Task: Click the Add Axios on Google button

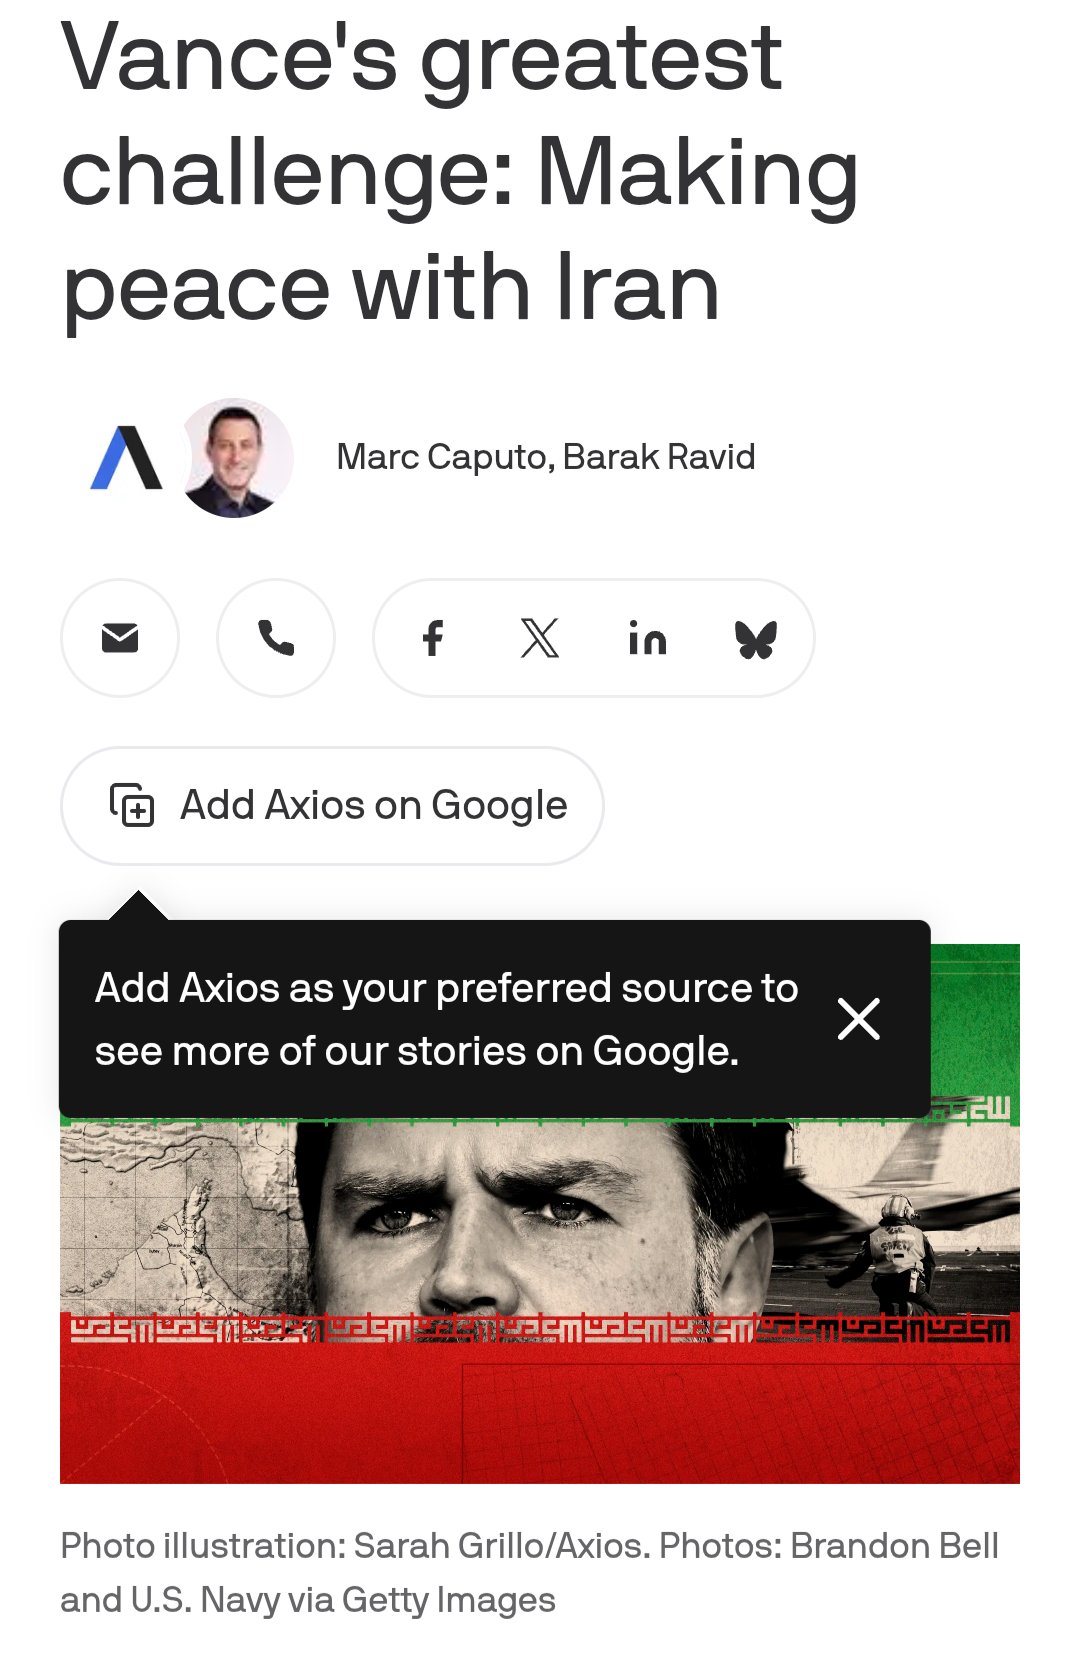Action: click(333, 806)
